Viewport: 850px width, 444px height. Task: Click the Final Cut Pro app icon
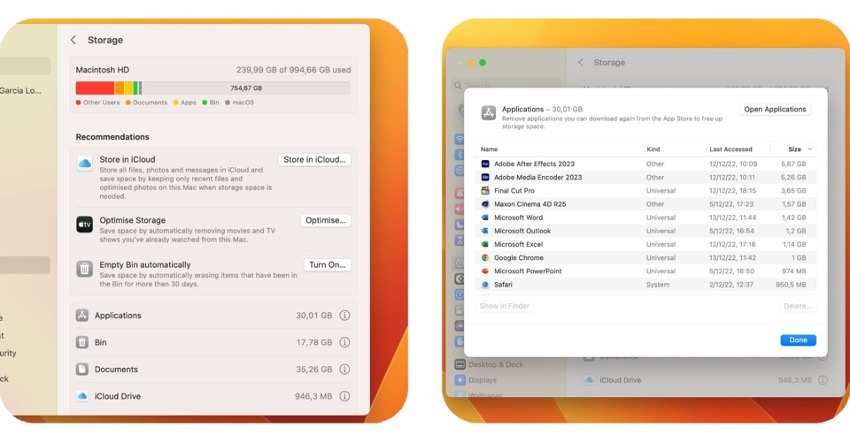tap(485, 191)
